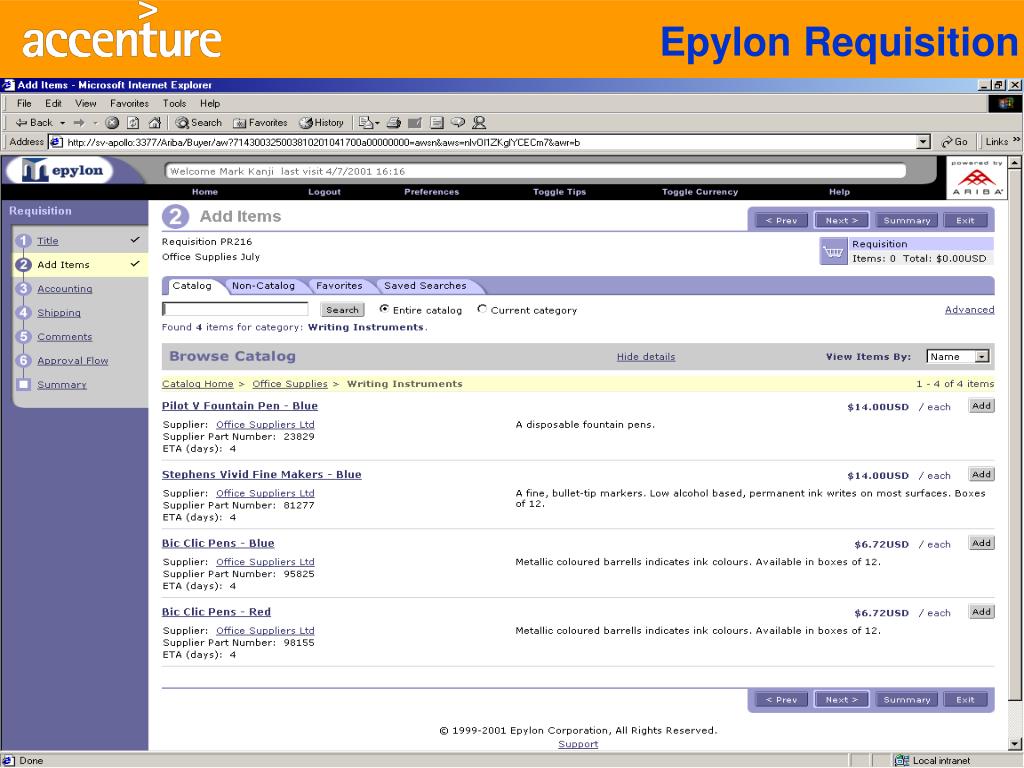This screenshot has height=768, width=1024.
Task: Click the IE Back arrow button
Action: (34, 122)
